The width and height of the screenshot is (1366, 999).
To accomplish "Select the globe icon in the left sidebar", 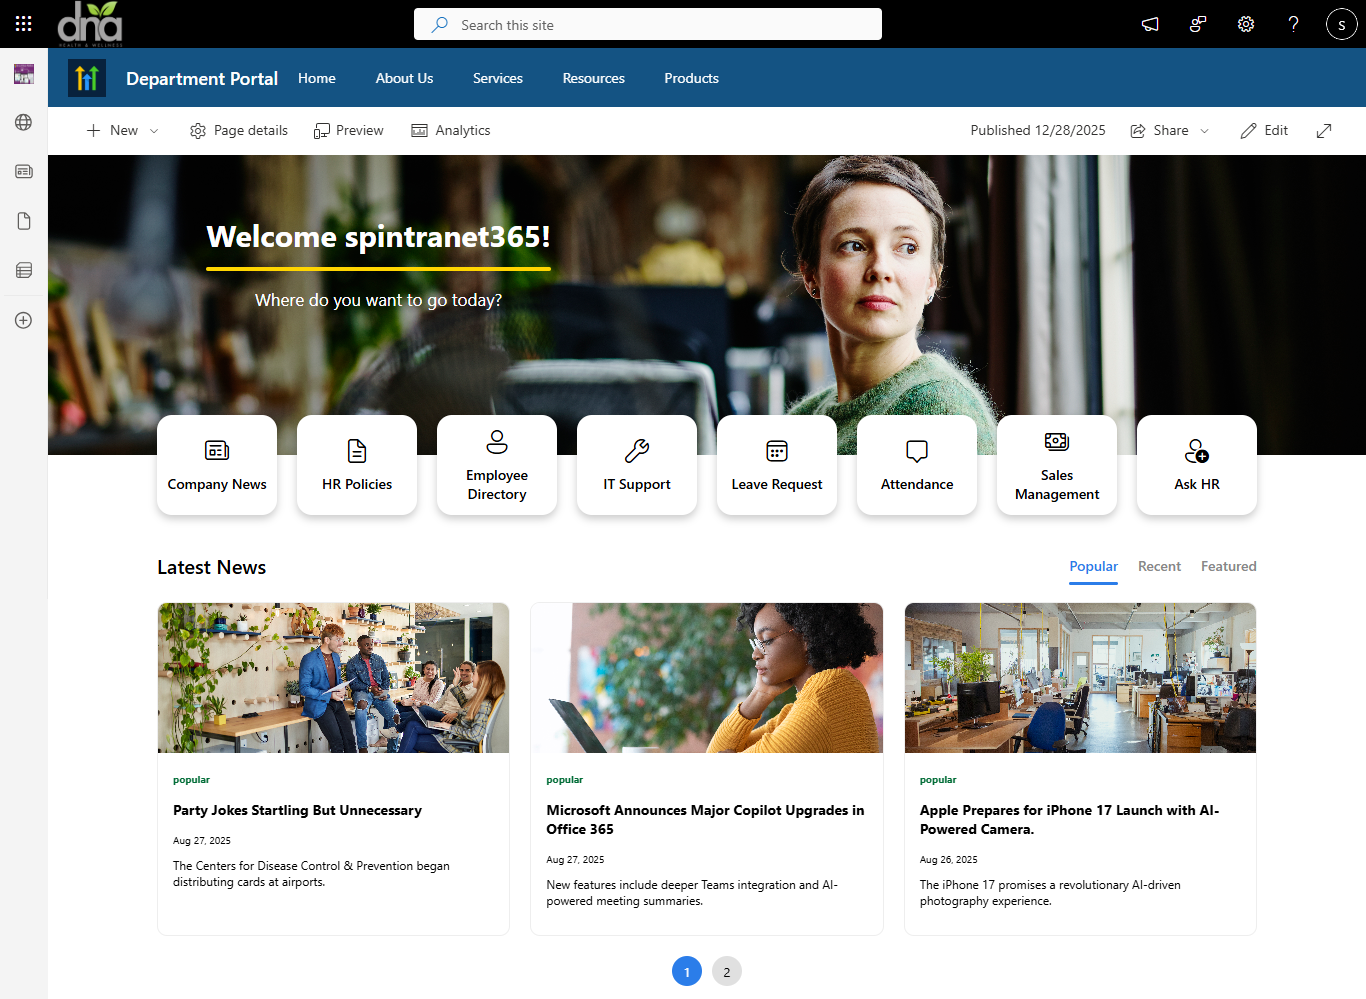I will (x=23, y=121).
